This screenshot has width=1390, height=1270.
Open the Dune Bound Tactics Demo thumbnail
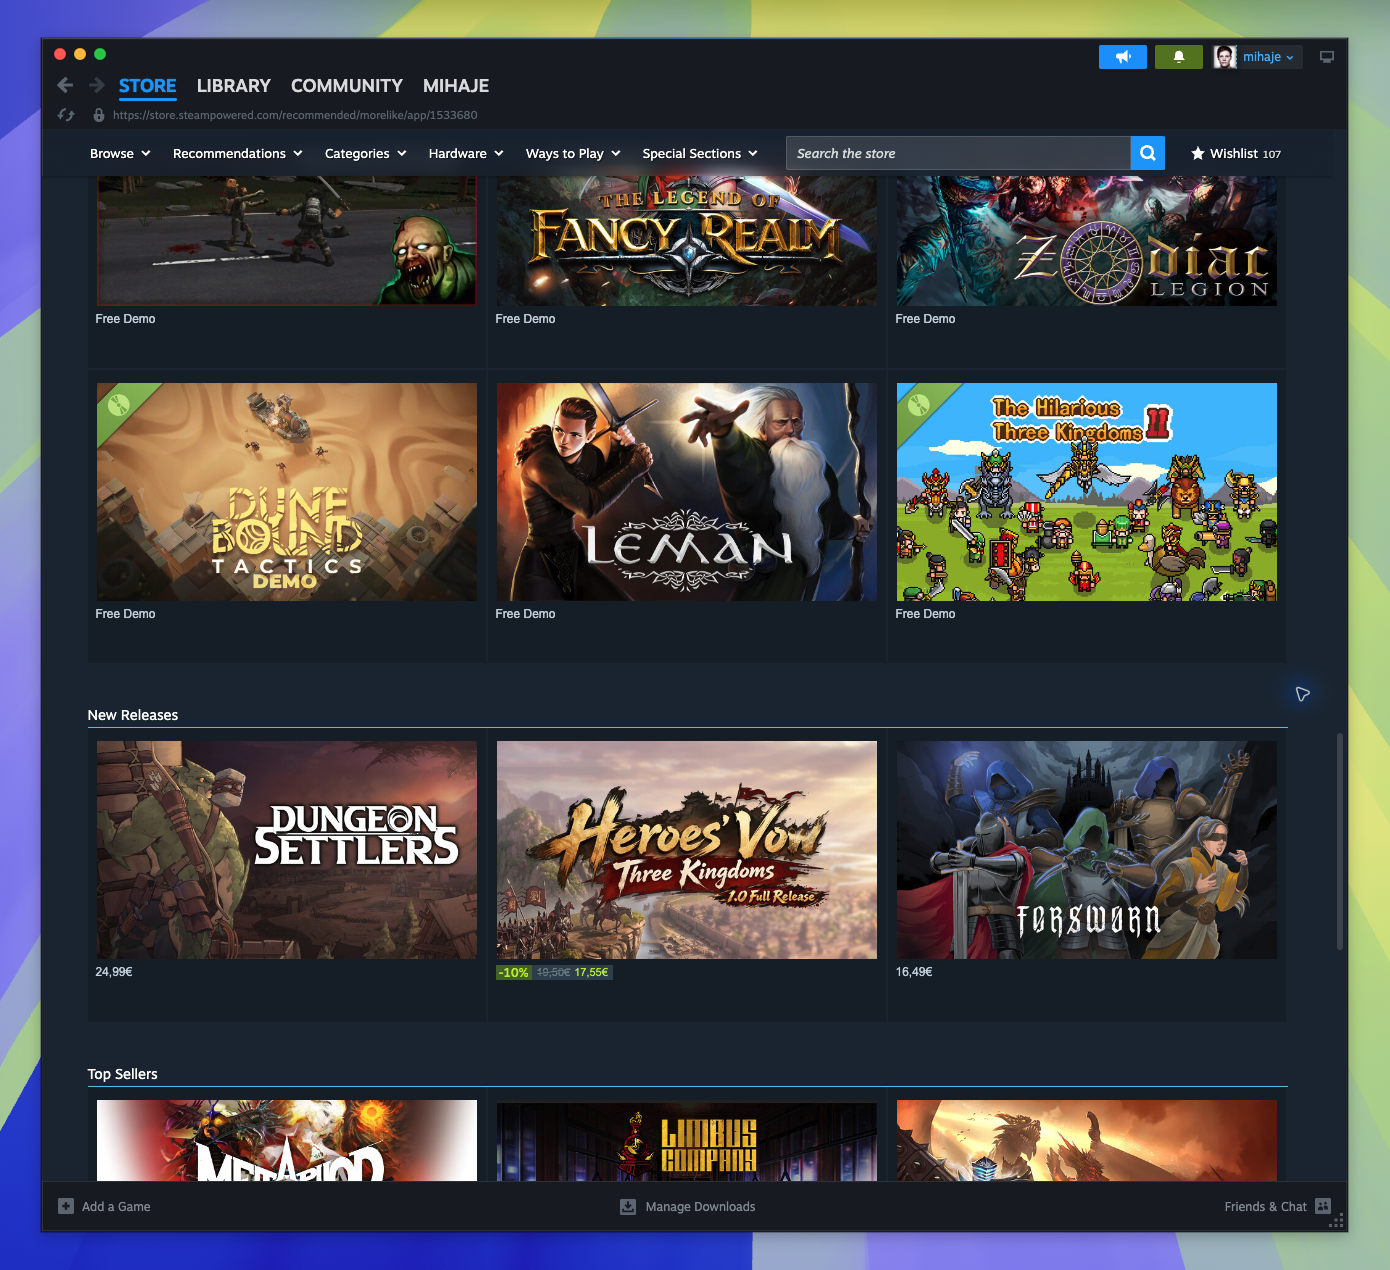(x=287, y=492)
